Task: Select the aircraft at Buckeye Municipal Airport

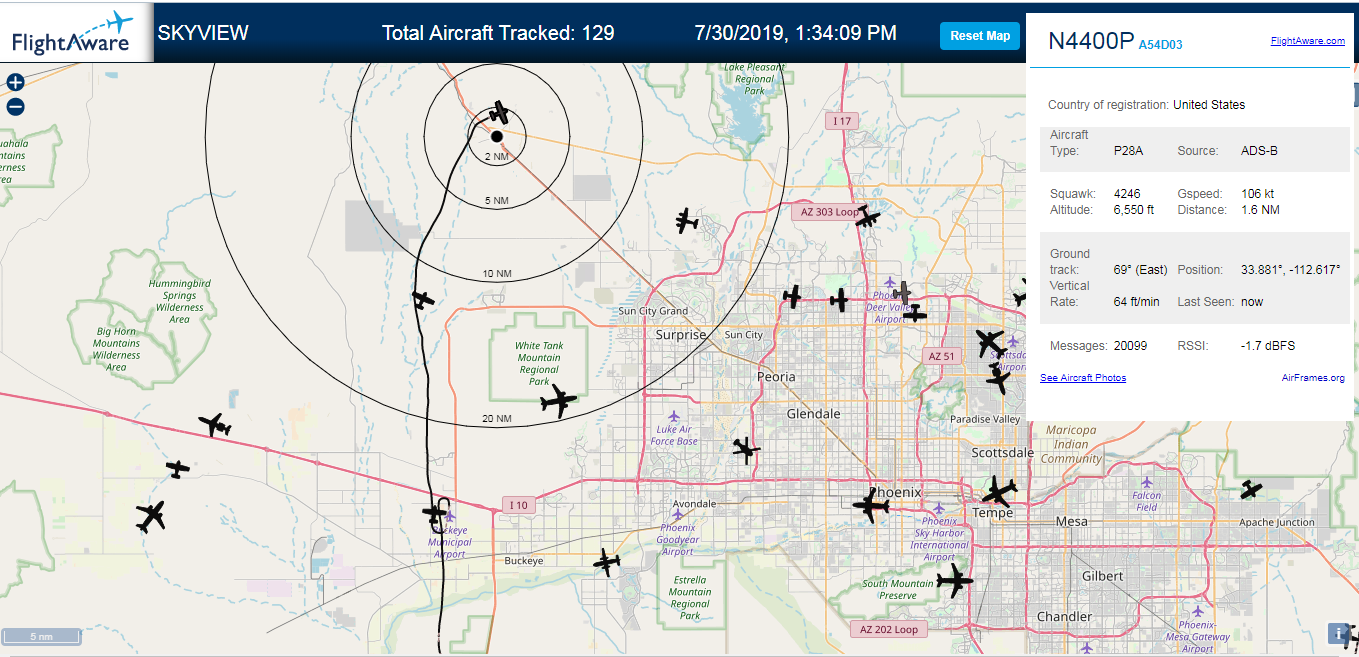Action: tap(435, 512)
